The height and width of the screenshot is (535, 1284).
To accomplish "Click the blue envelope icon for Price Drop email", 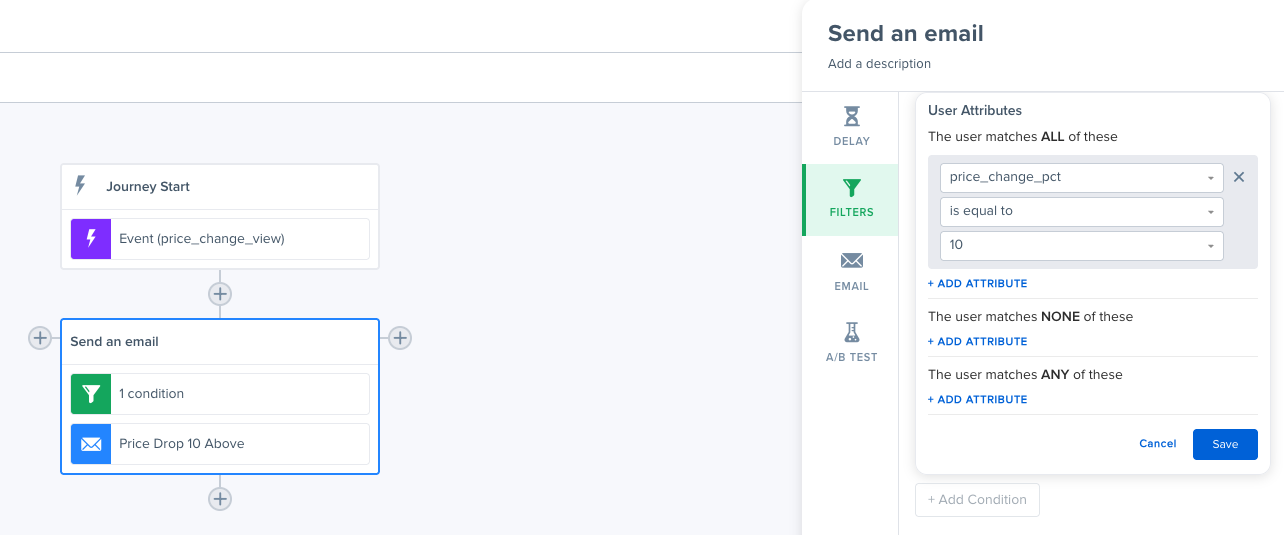I will coord(91,444).
